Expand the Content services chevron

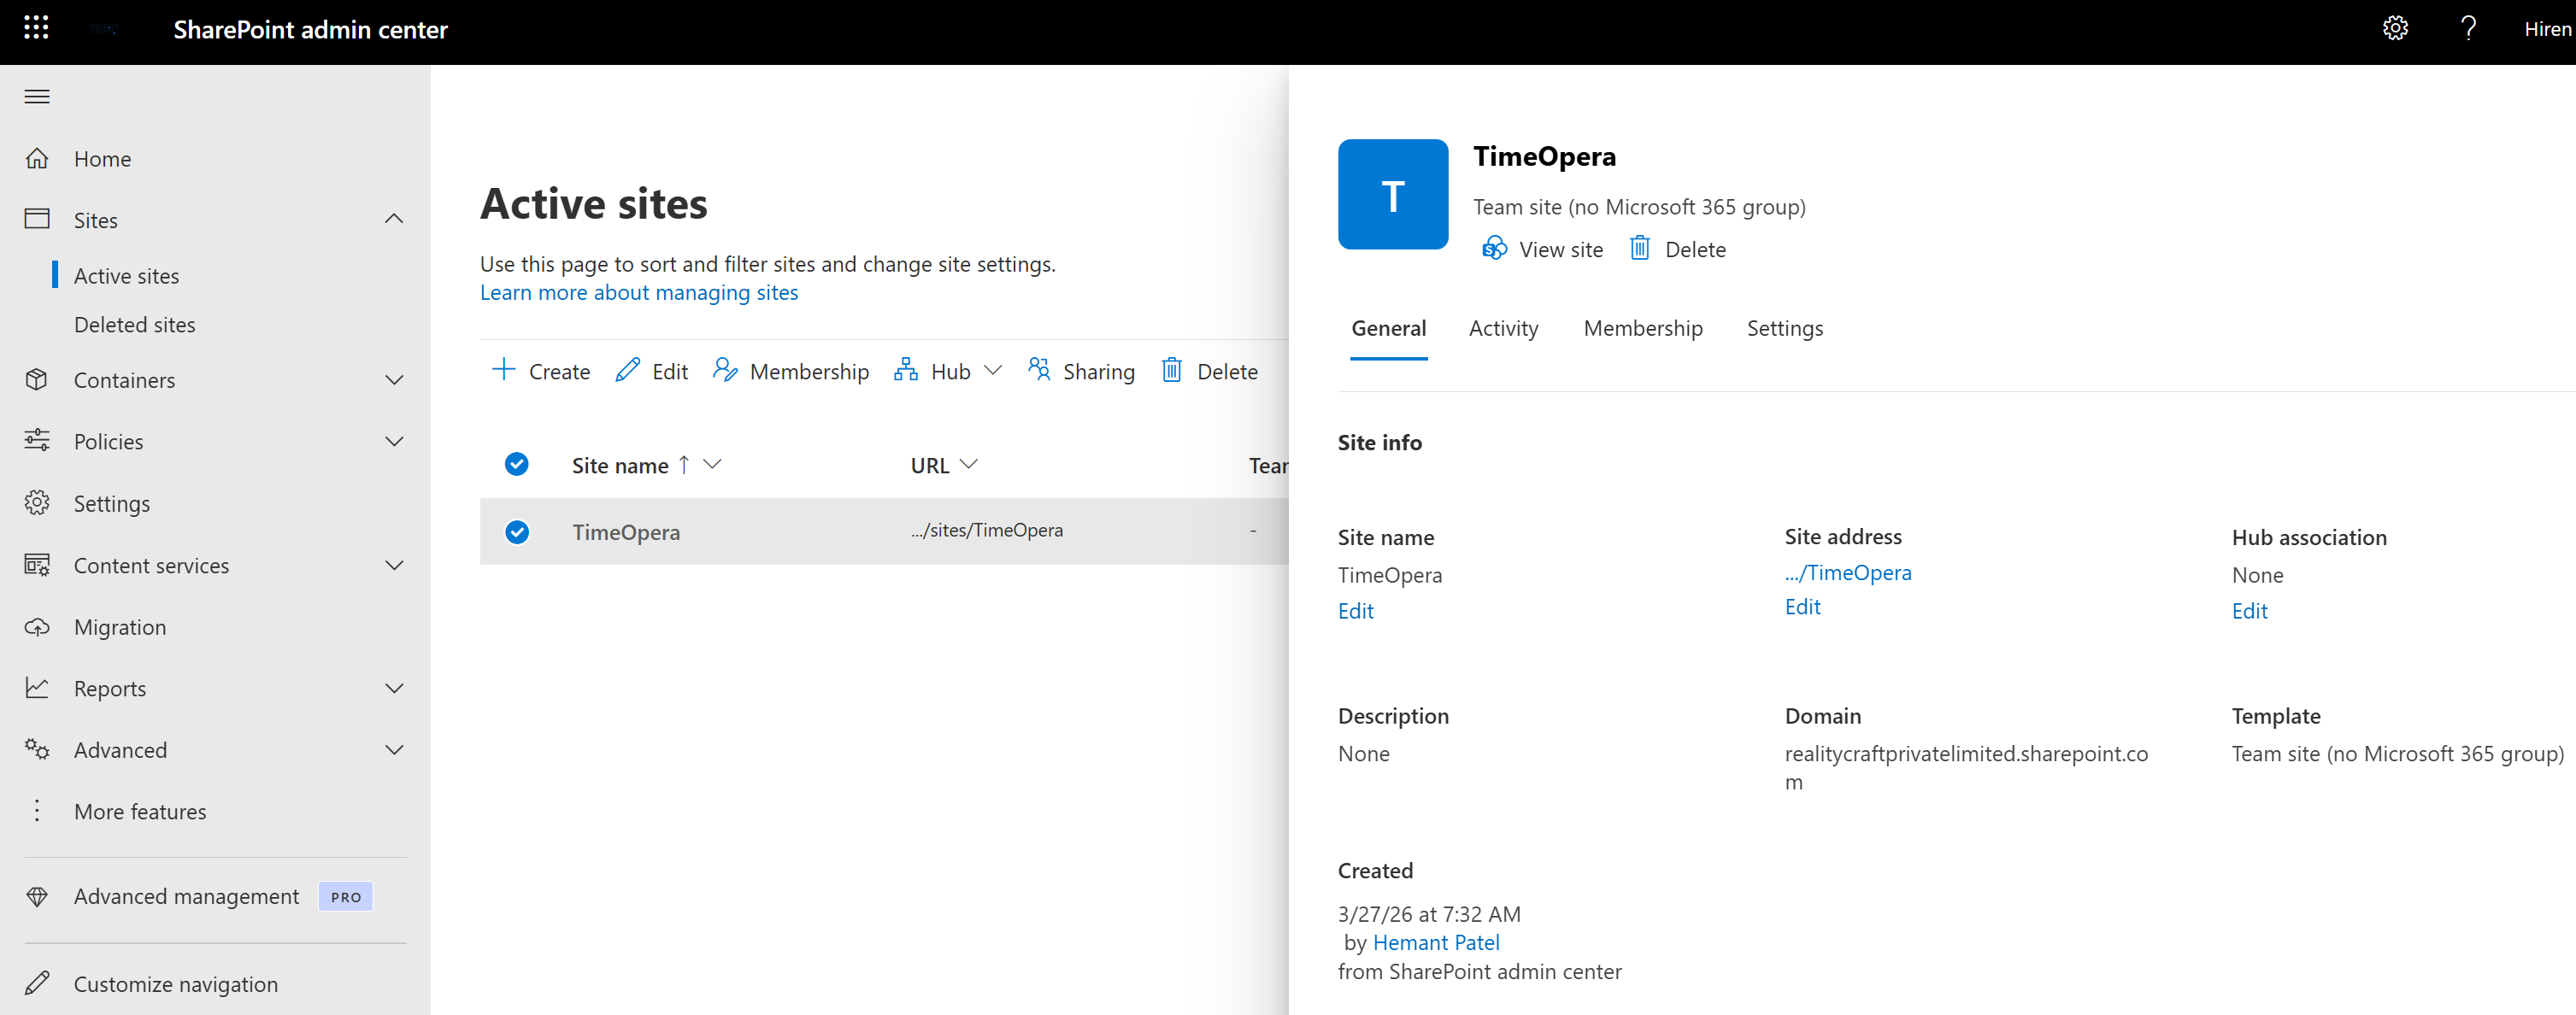tap(394, 565)
